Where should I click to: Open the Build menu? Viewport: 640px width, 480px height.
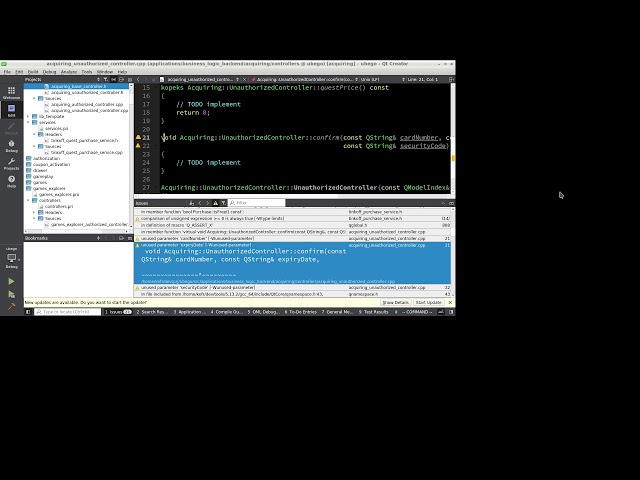33,72
